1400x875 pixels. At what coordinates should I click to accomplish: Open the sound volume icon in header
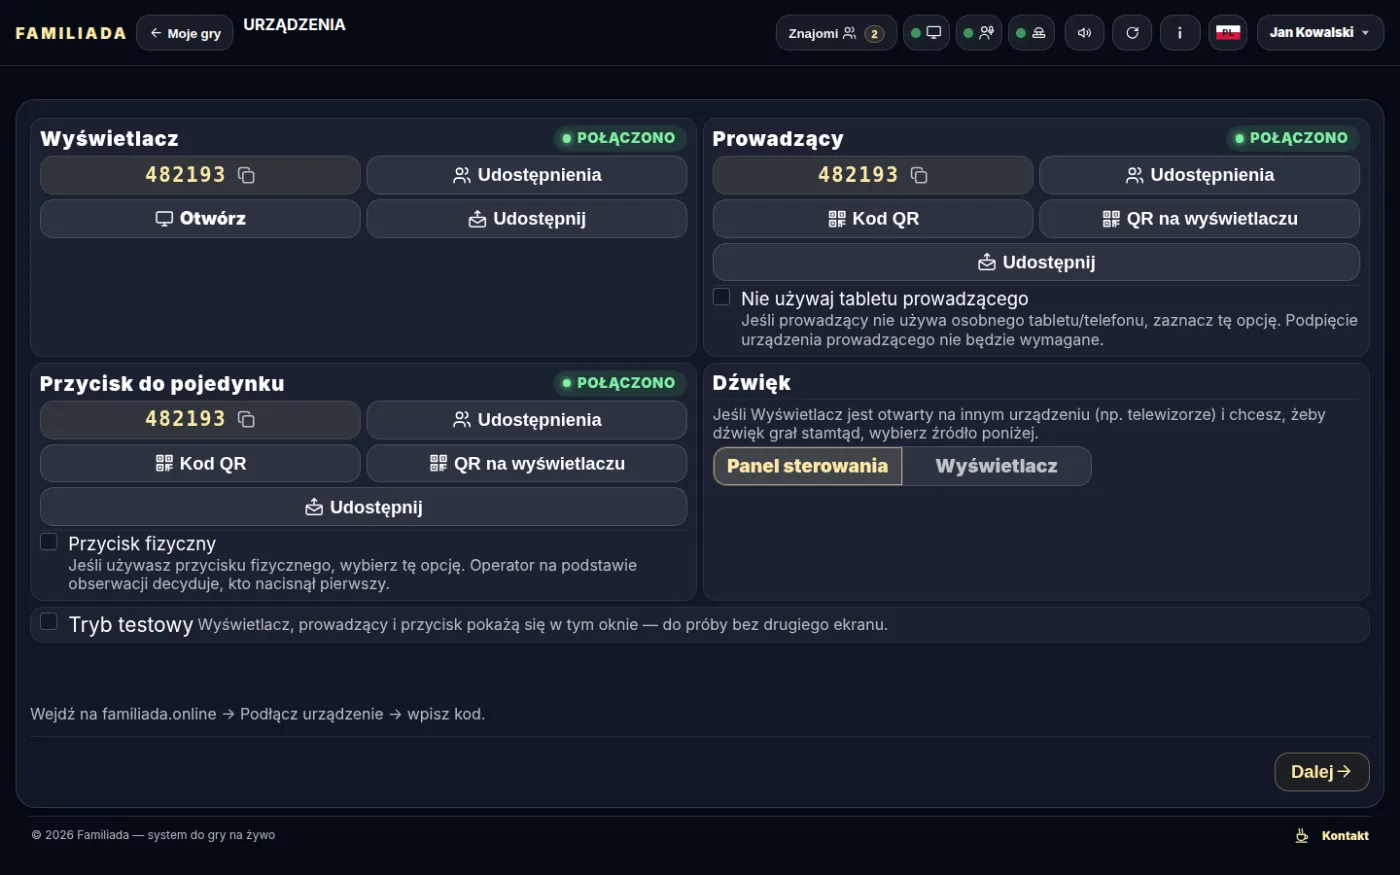pos(1084,33)
